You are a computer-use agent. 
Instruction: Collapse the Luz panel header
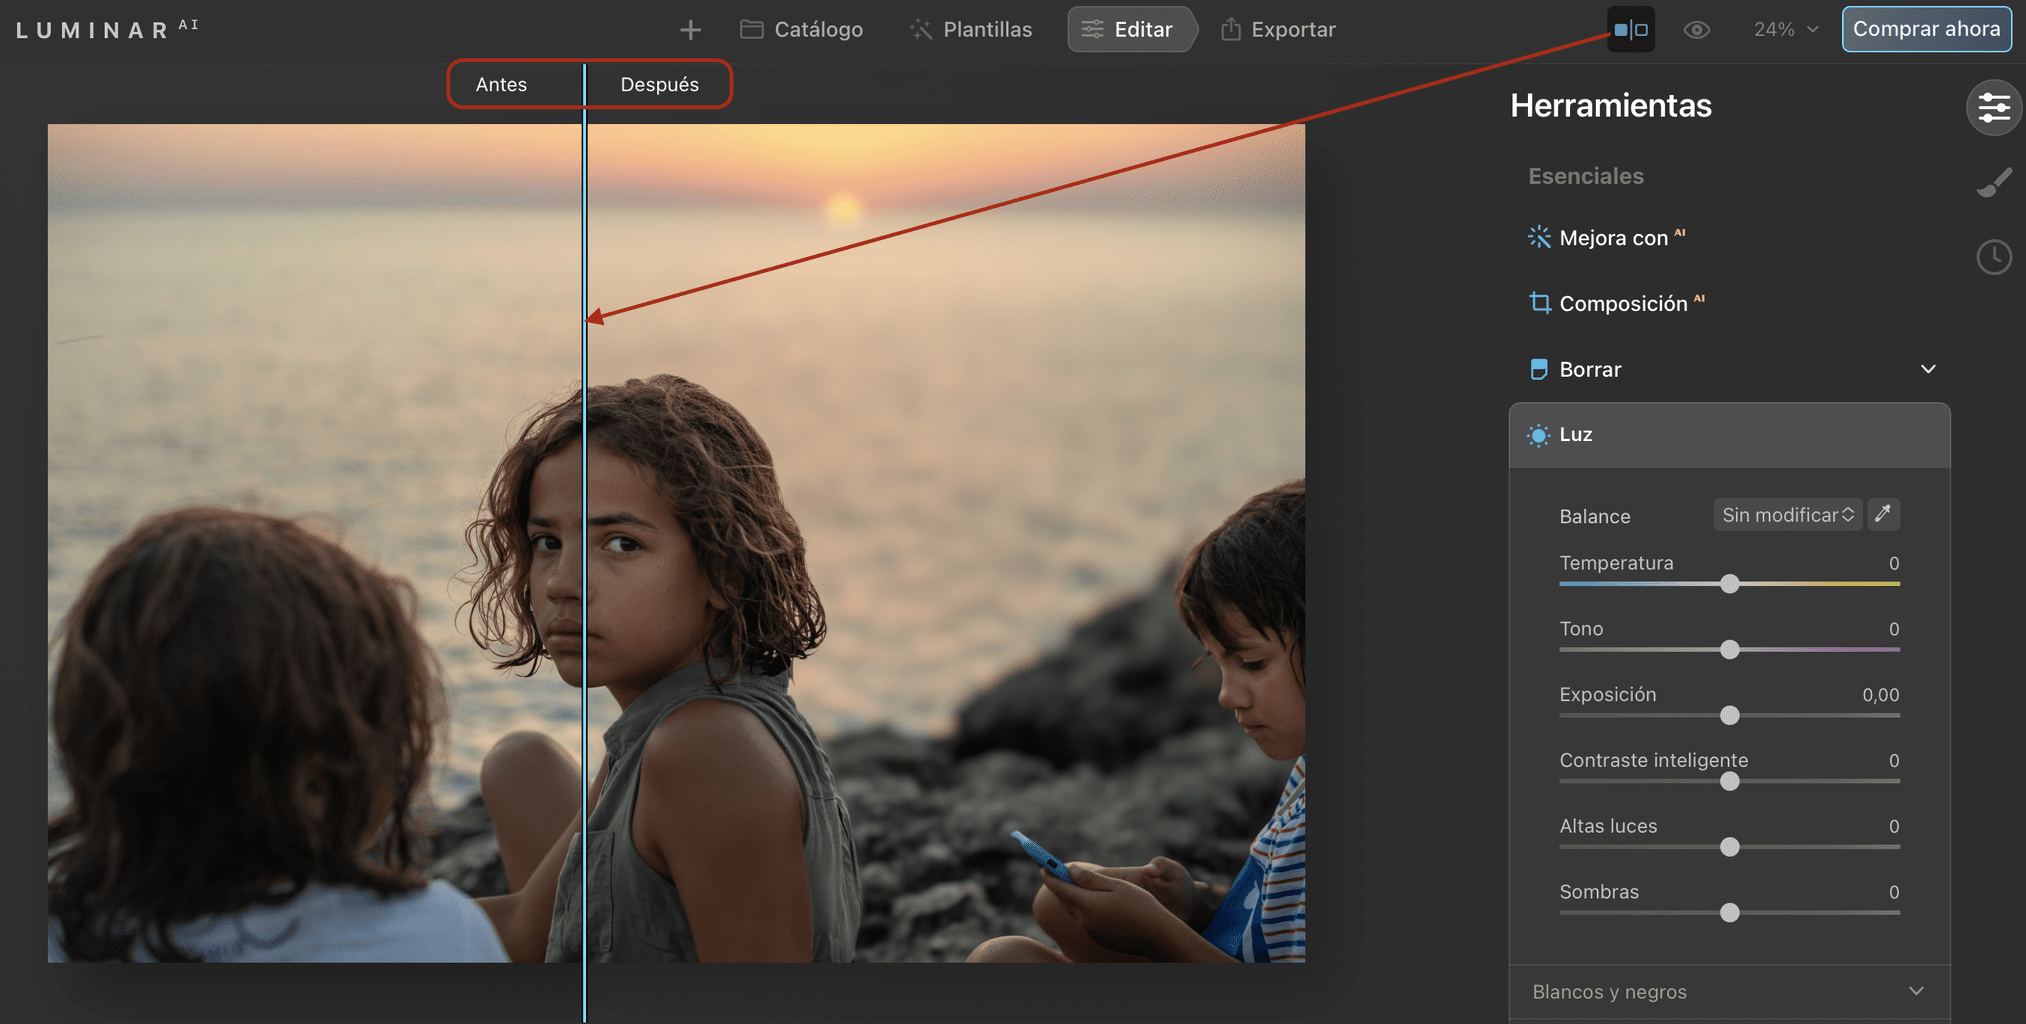(x=1730, y=435)
